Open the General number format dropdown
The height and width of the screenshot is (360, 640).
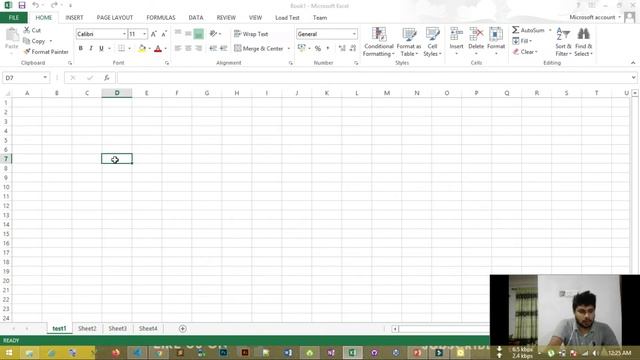[x=354, y=34]
